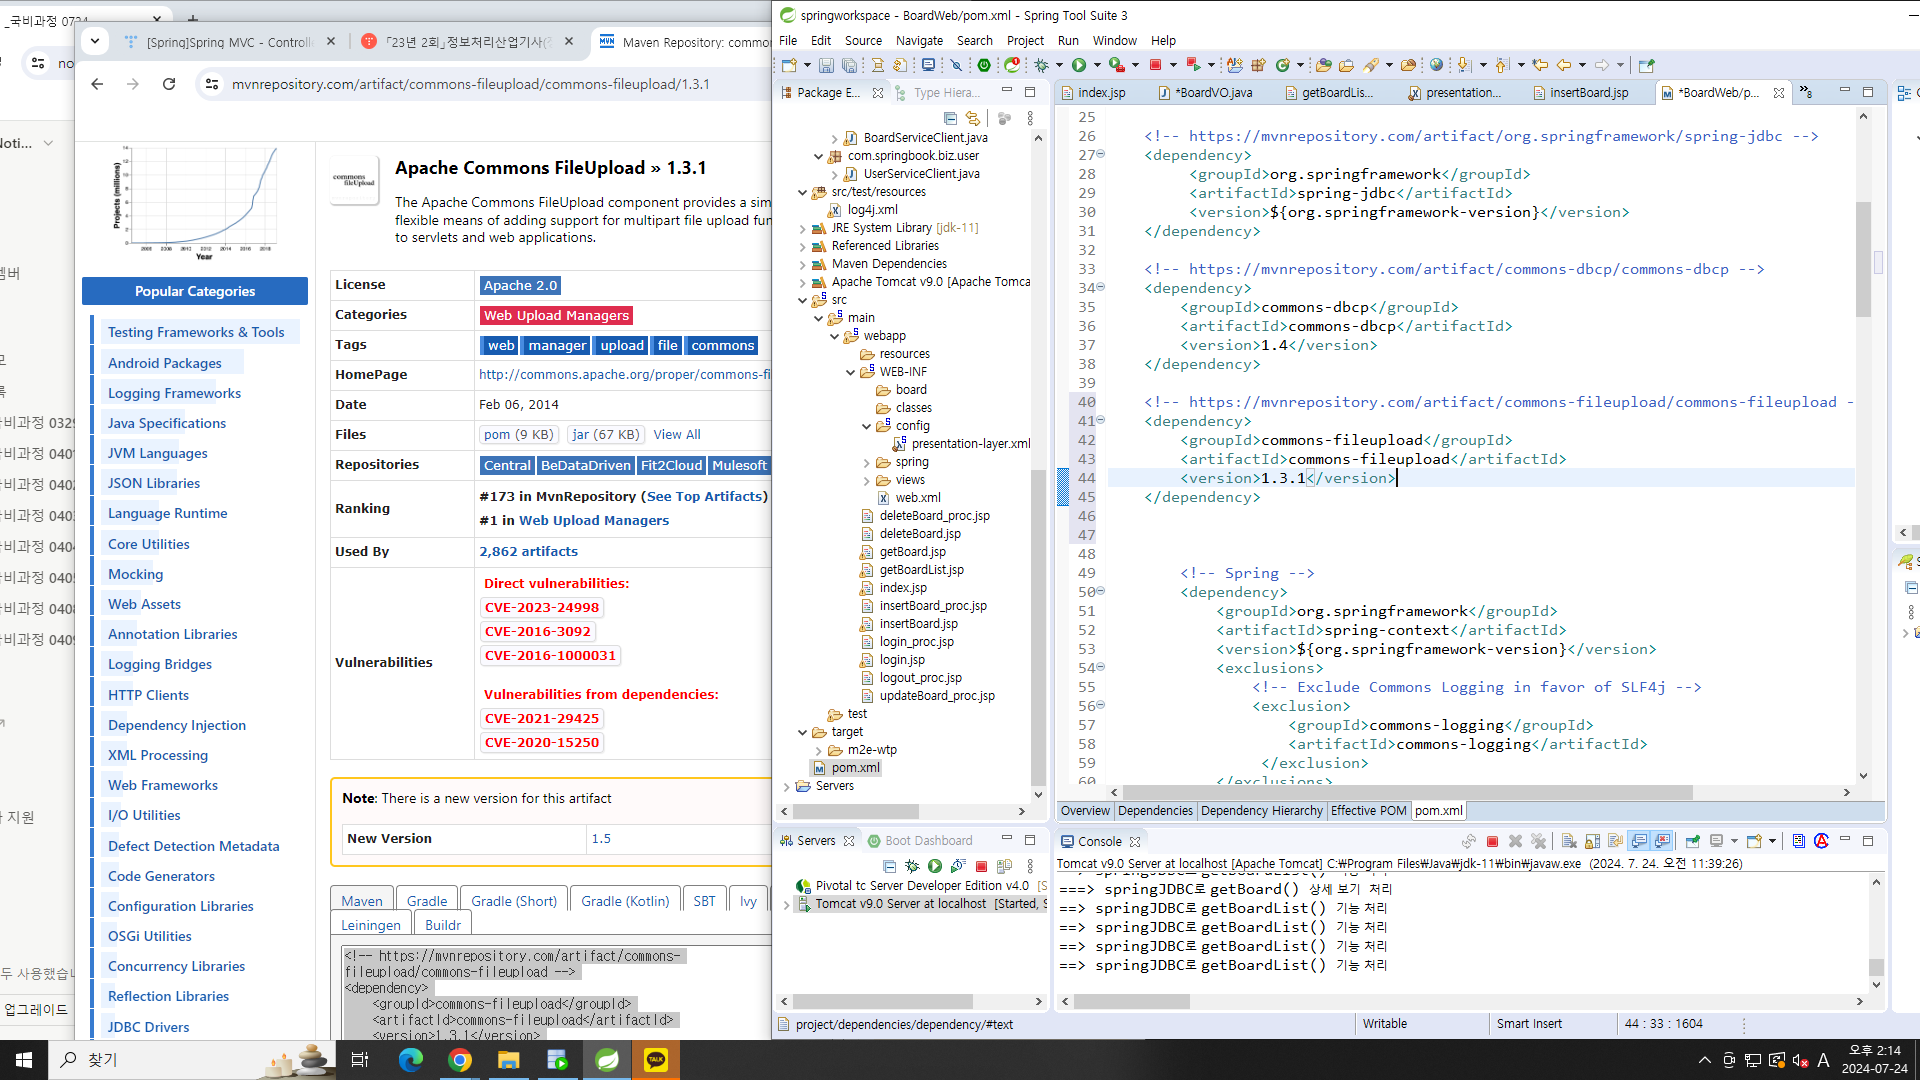The height and width of the screenshot is (1080, 1920).
Task: Open the Boot Dashboard toolbar icon
Action: pyautogui.click(x=984, y=65)
